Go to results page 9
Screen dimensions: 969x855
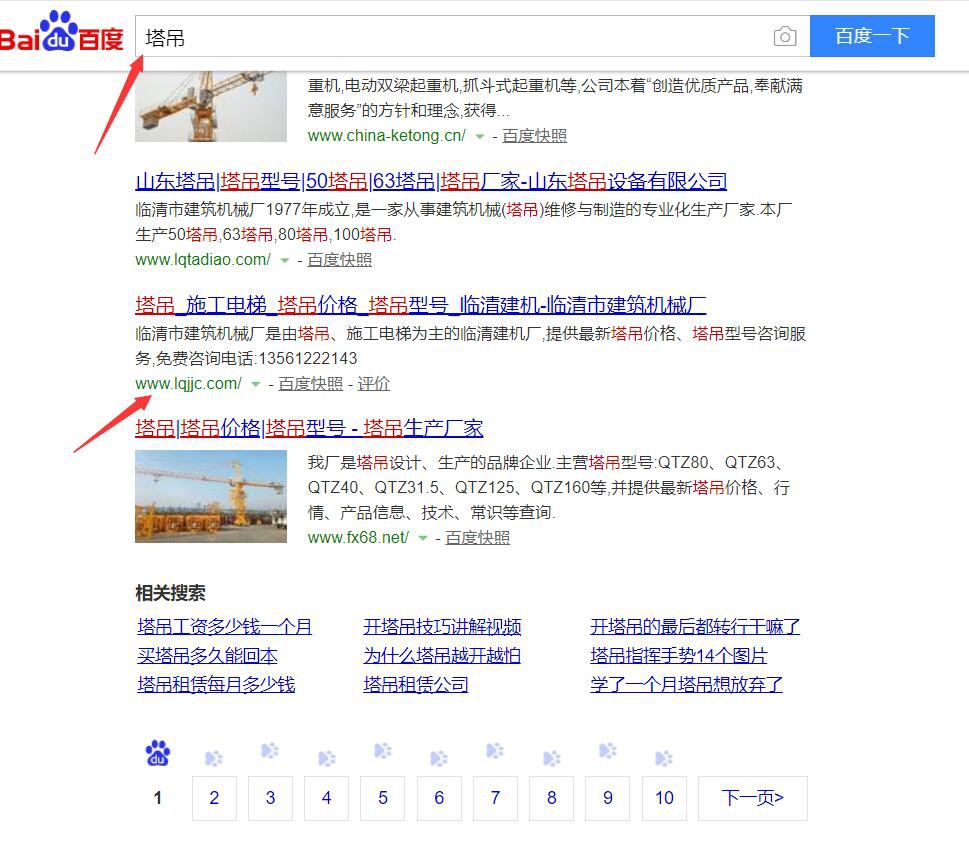pos(607,798)
